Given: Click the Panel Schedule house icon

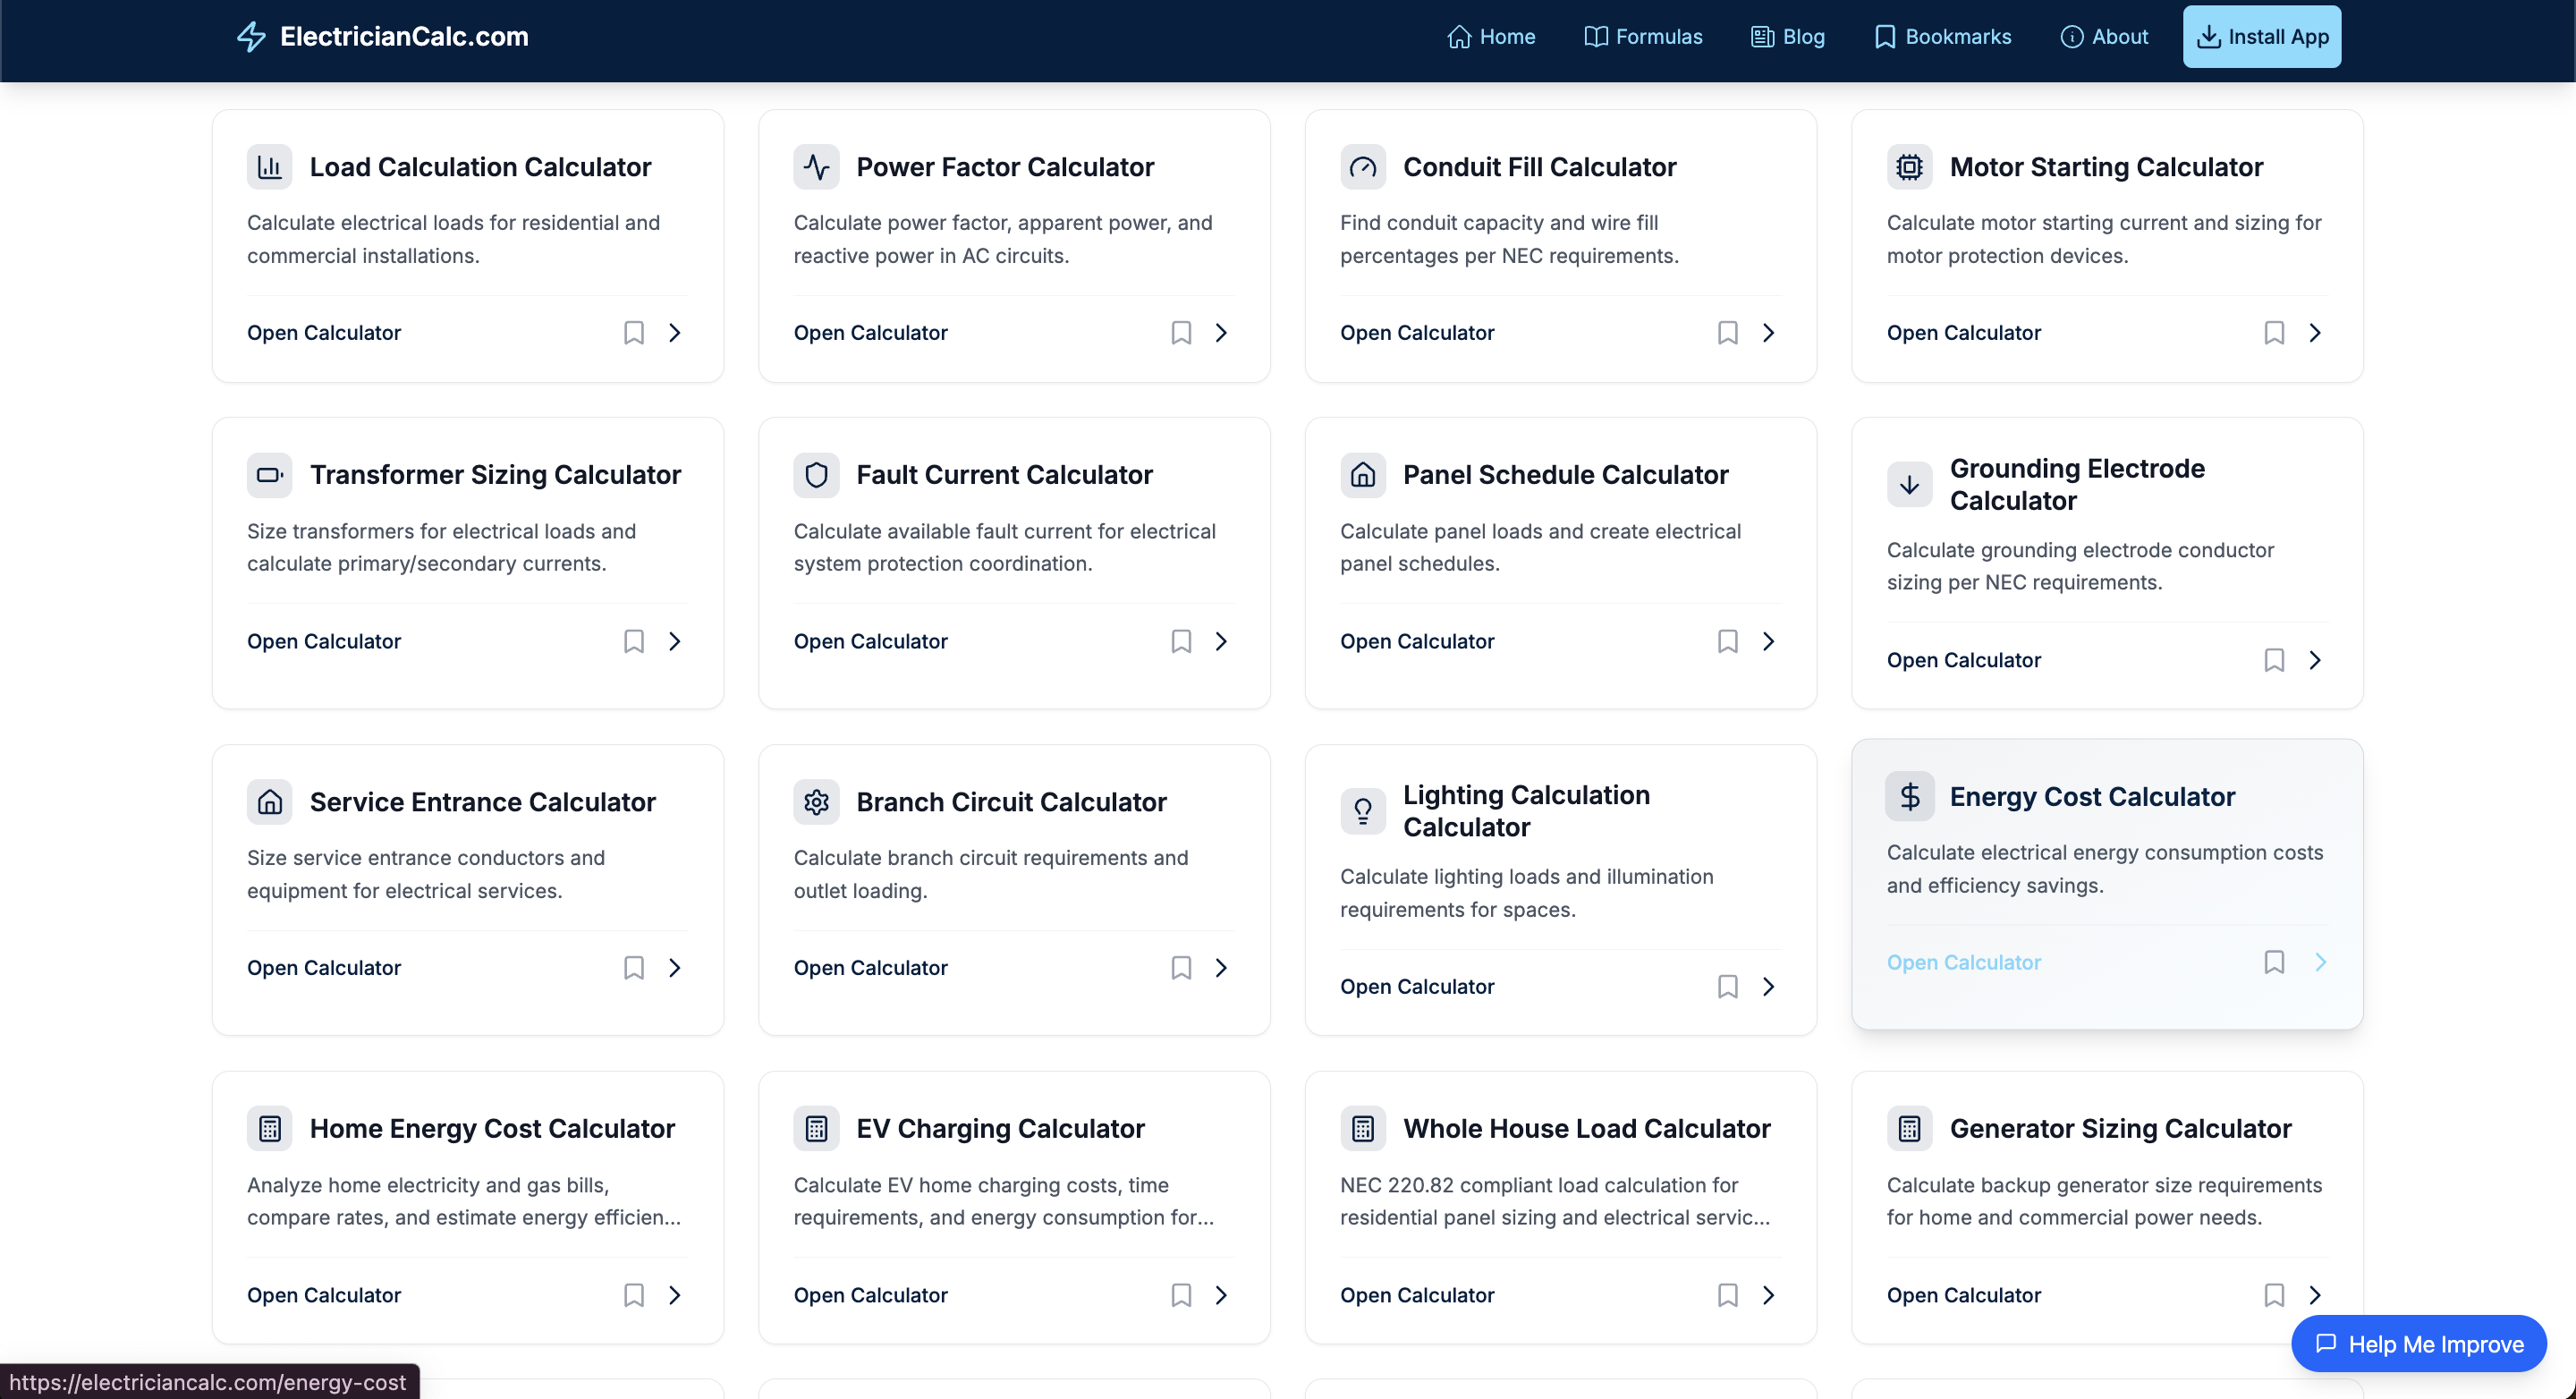Looking at the screenshot, I should [x=1363, y=475].
